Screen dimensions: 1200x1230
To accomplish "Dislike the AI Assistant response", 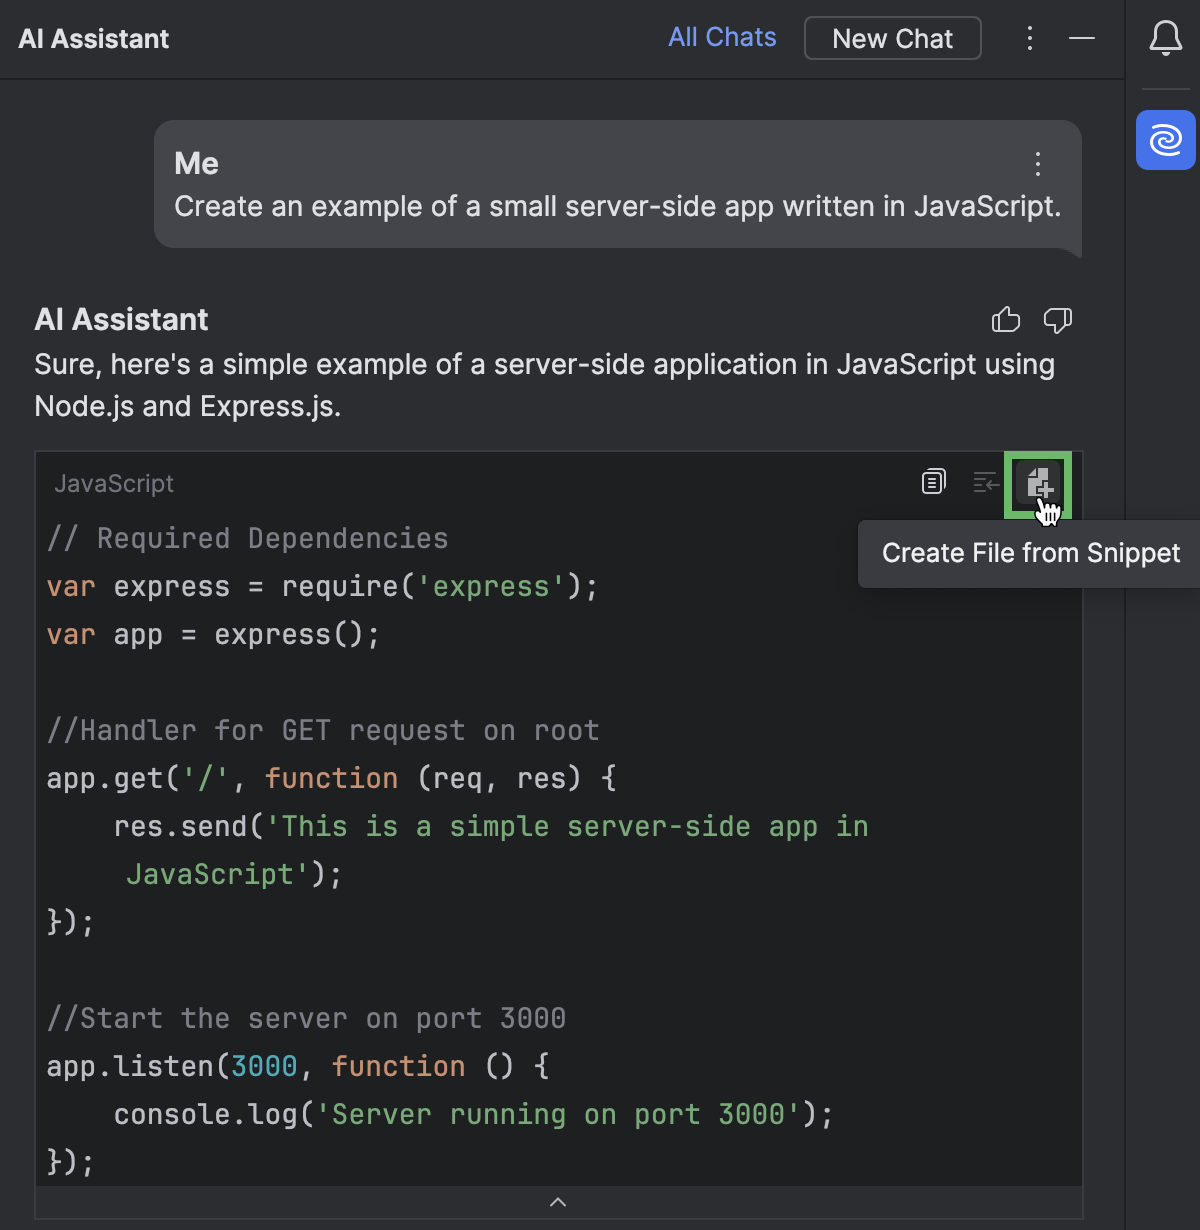I will 1057,320.
